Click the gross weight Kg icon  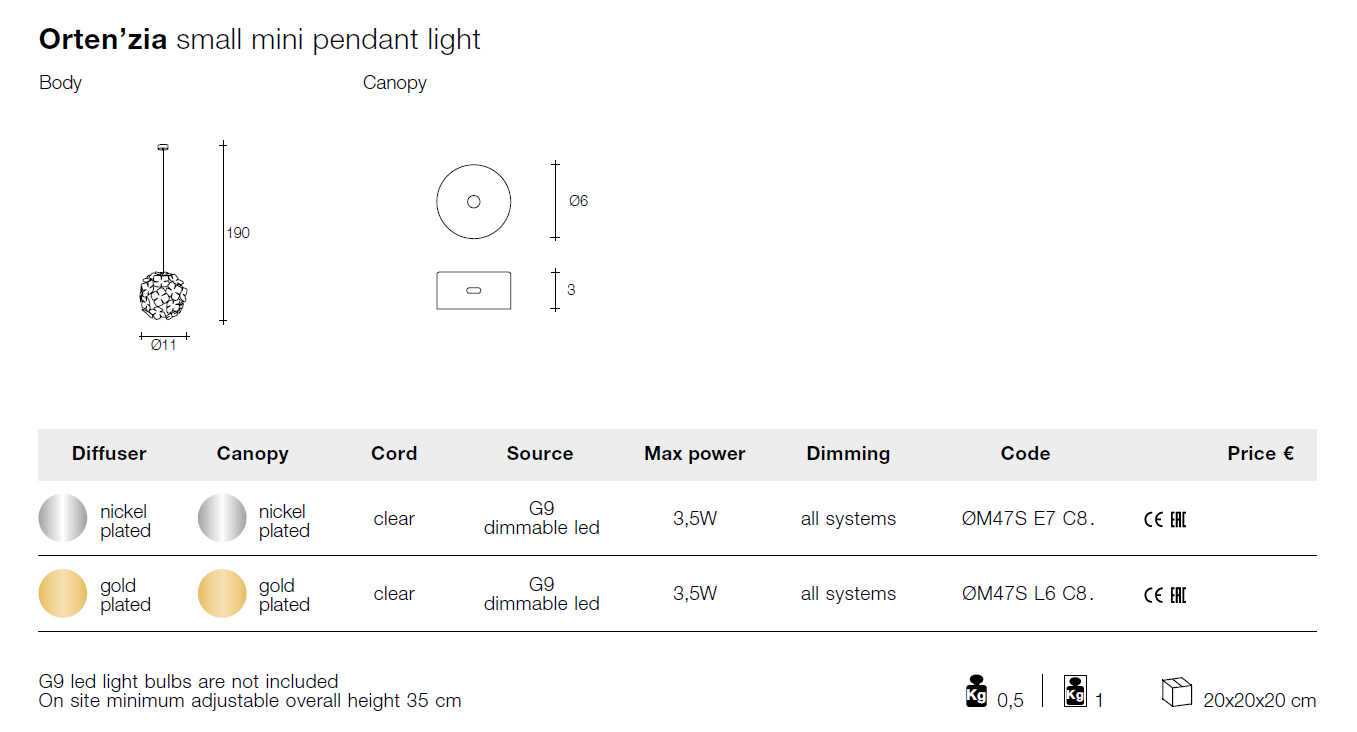[x=1075, y=691]
